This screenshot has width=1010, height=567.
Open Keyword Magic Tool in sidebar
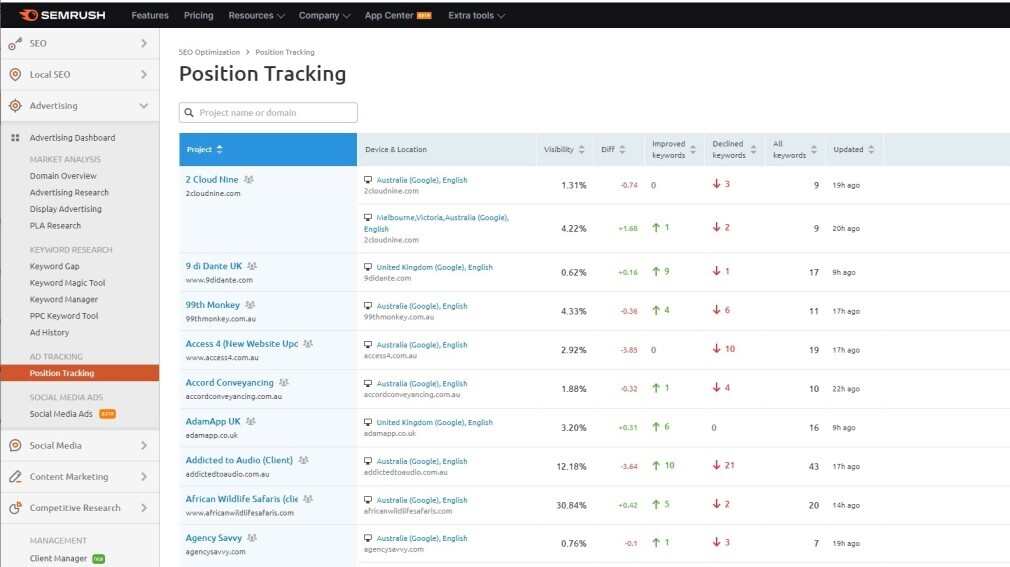(68, 283)
